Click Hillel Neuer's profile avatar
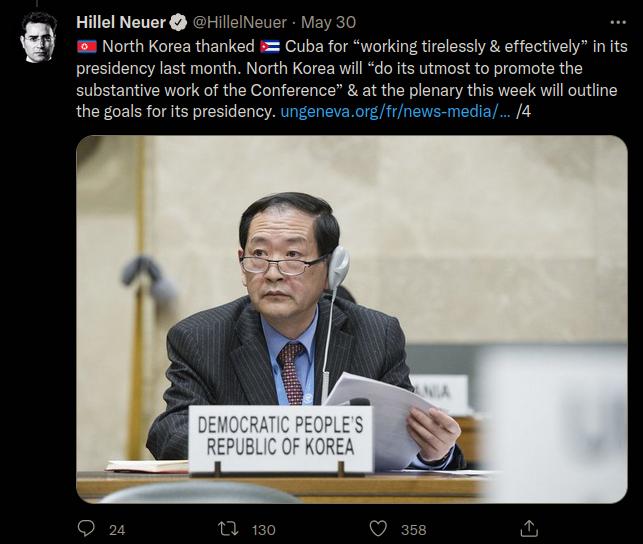Screen dimensions: 643x544 [x=39, y=37]
